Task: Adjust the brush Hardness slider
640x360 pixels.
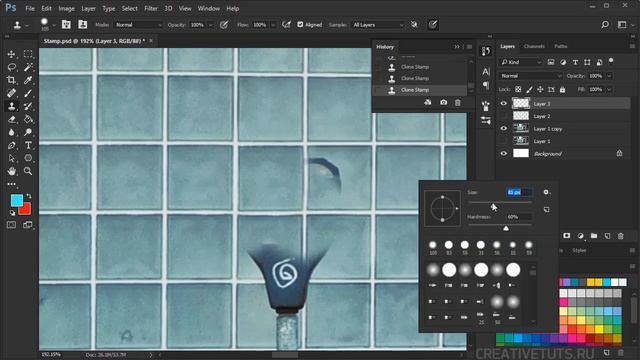Action: tap(506, 228)
